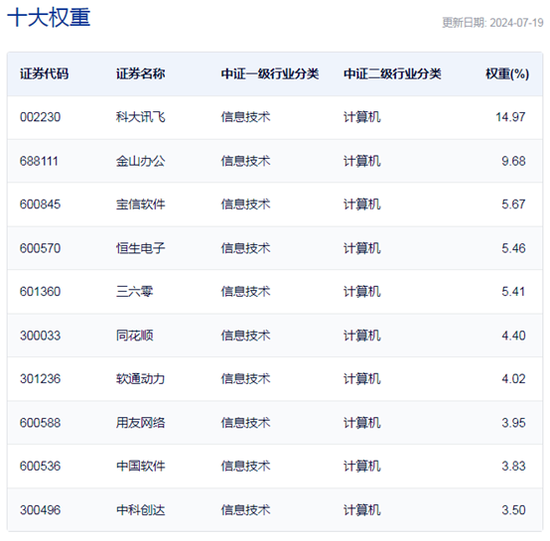
Task: Select the name 科大讯飞
Action: 141,117
